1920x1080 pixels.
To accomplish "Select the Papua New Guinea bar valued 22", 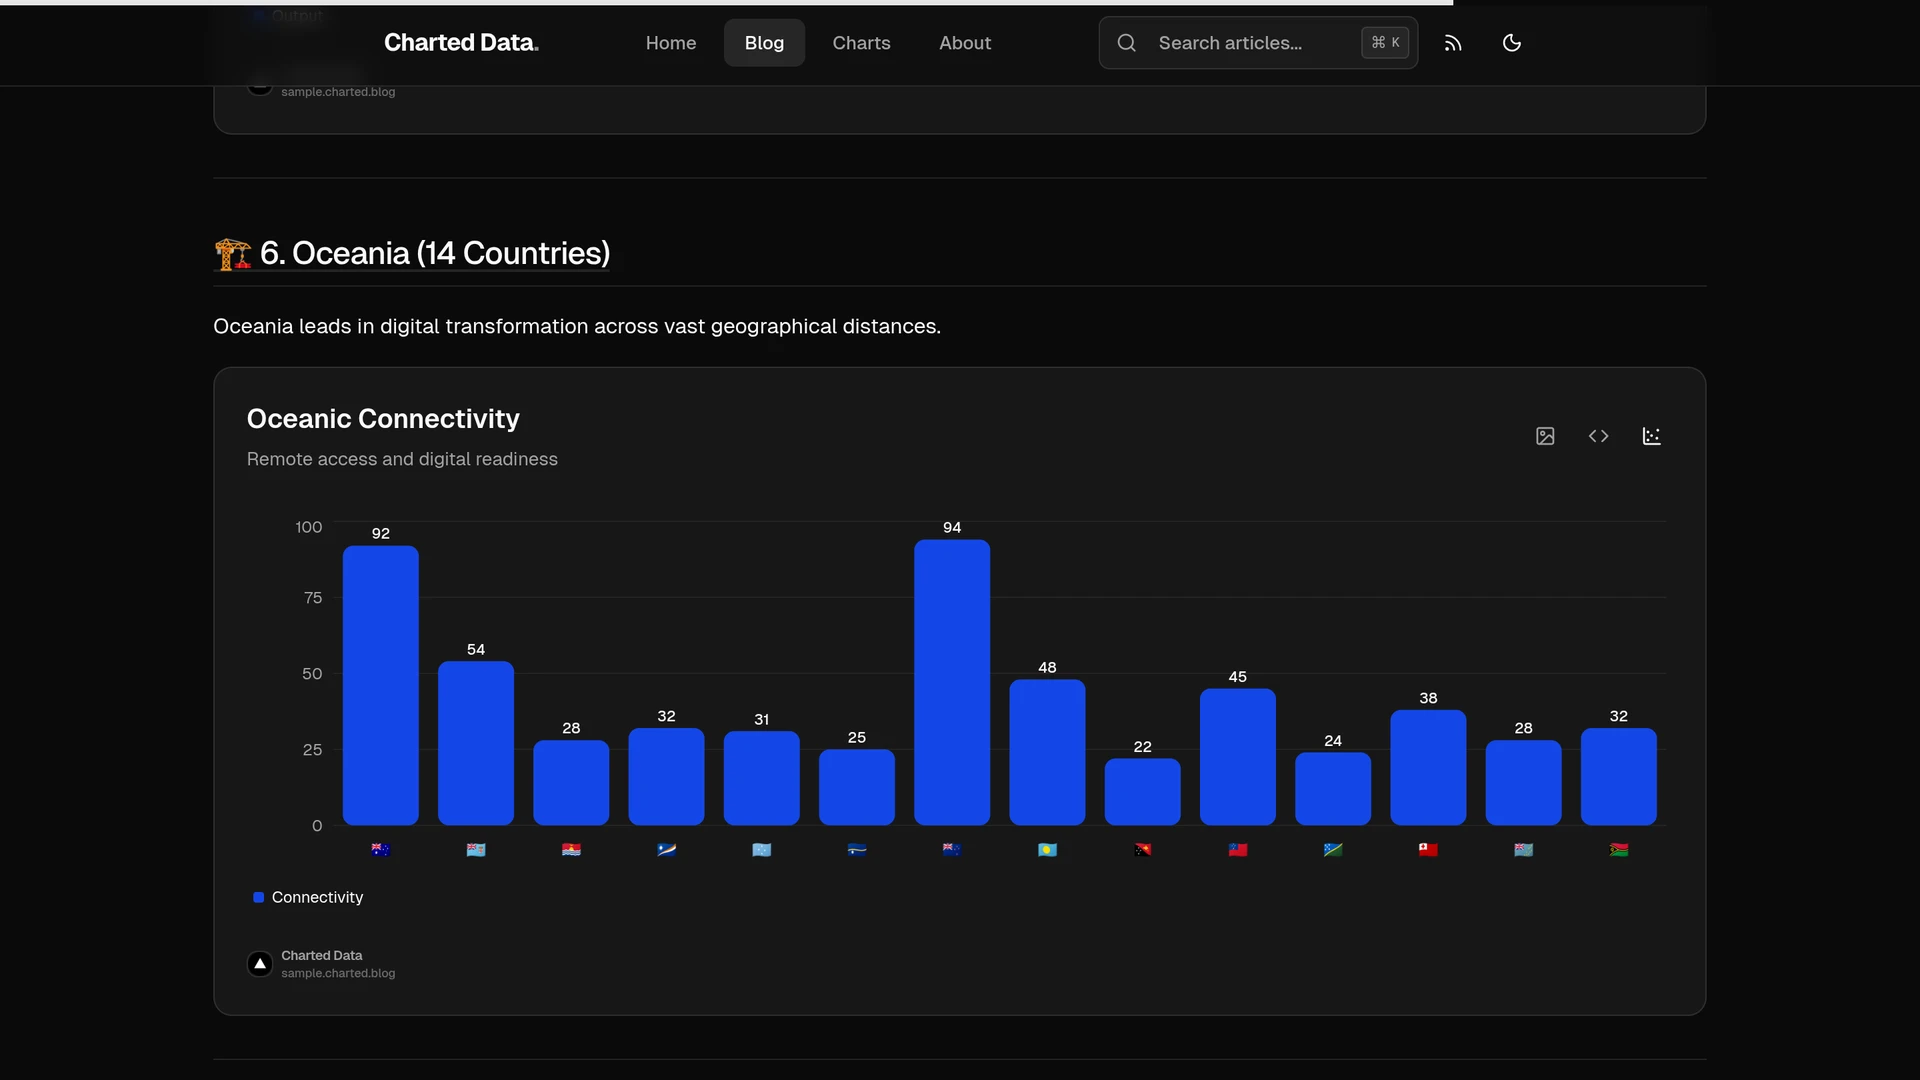I will [x=1143, y=792].
